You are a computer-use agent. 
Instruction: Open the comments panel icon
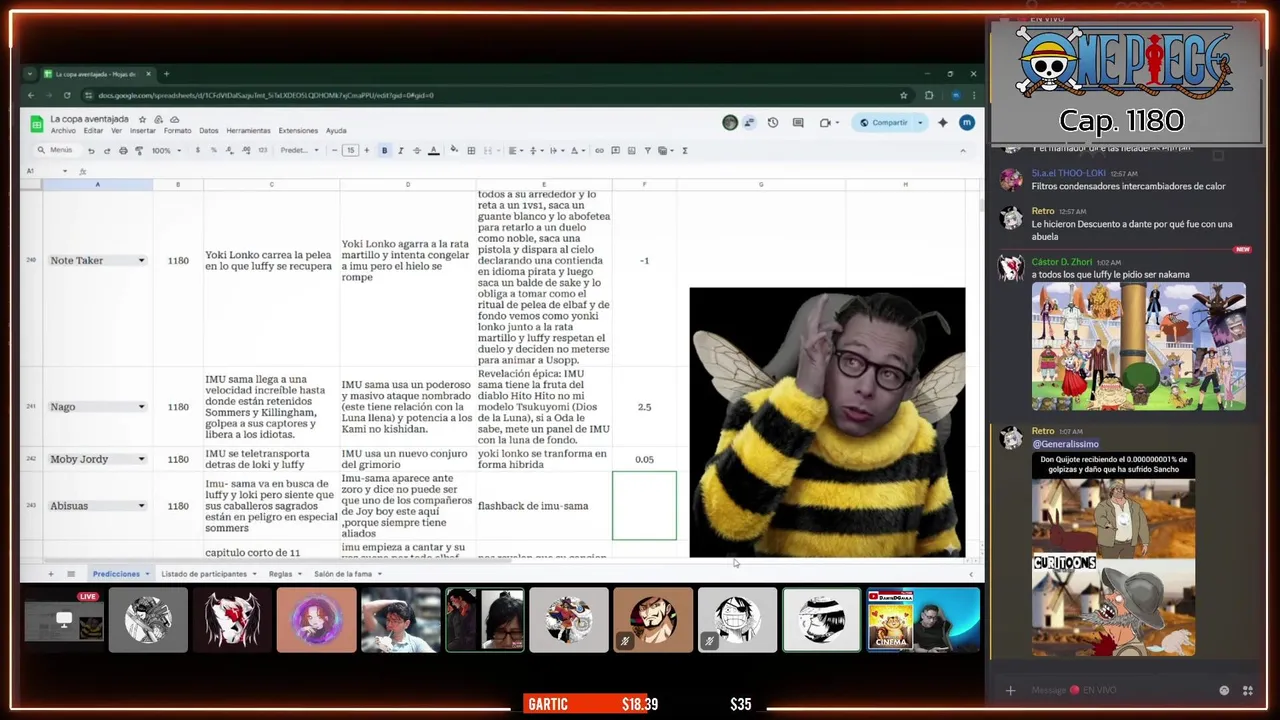click(798, 123)
